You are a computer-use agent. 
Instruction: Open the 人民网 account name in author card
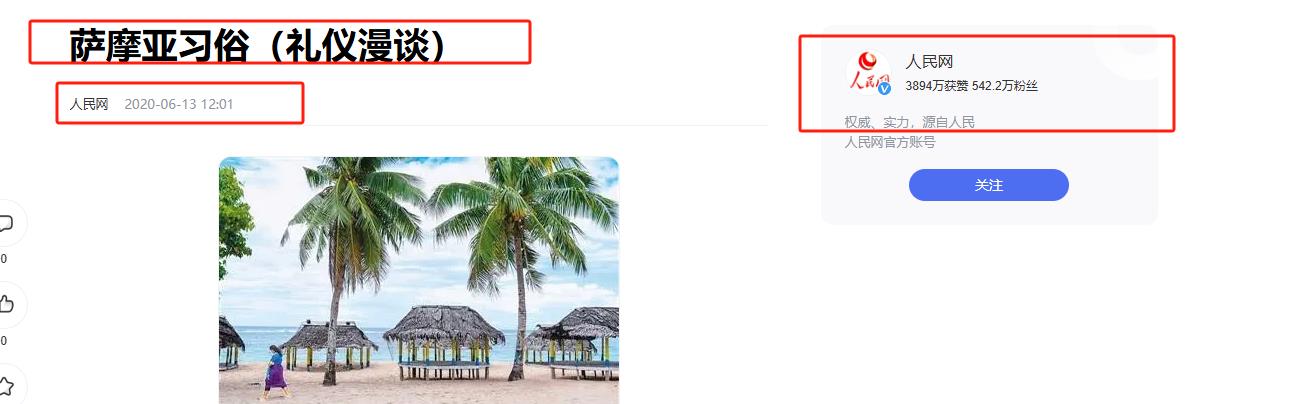(929, 62)
